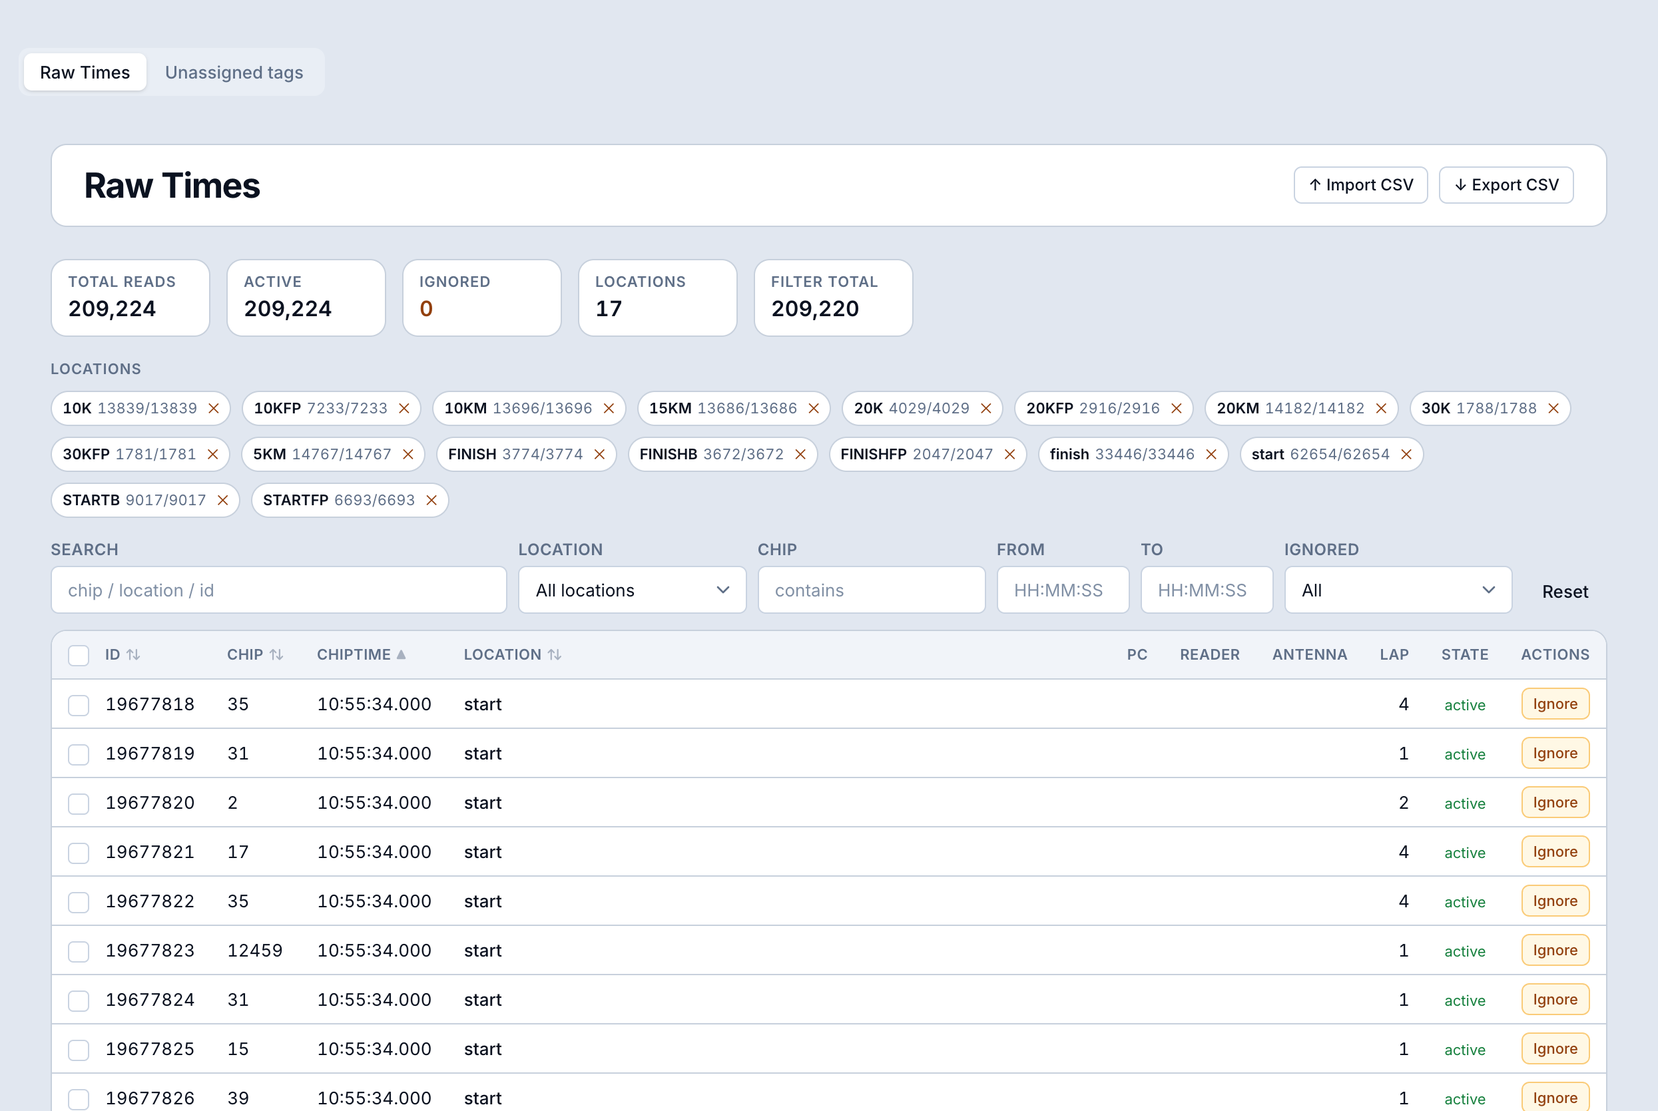
Task: Remove the 15KM location chip
Action: [814, 408]
